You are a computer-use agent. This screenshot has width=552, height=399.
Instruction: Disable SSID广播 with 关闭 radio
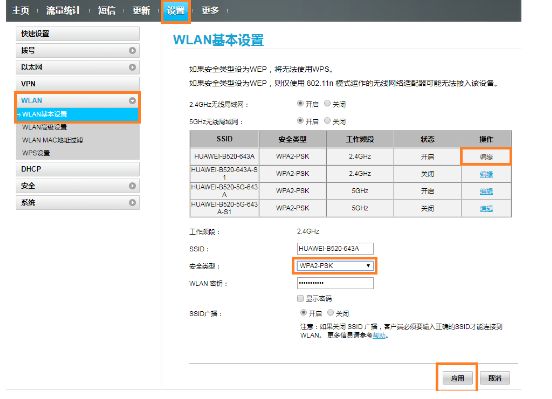[x=331, y=313]
